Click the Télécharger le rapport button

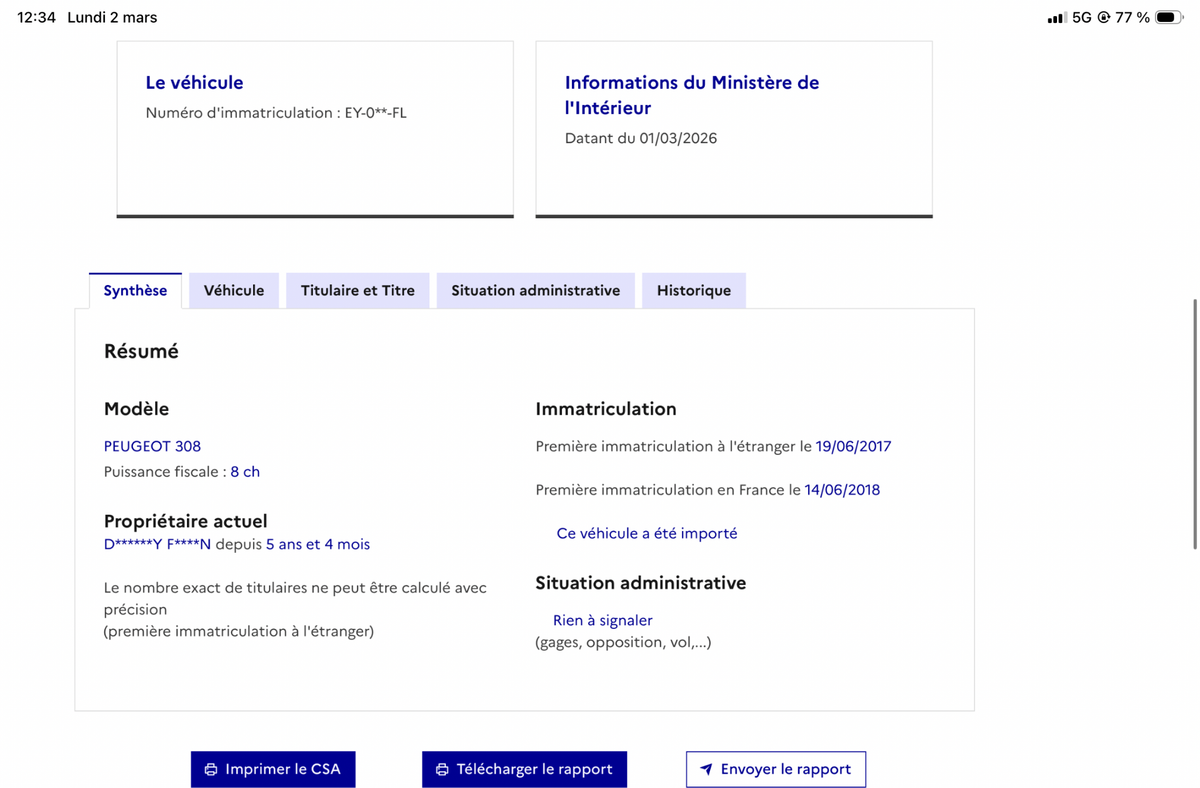click(524, 769)
